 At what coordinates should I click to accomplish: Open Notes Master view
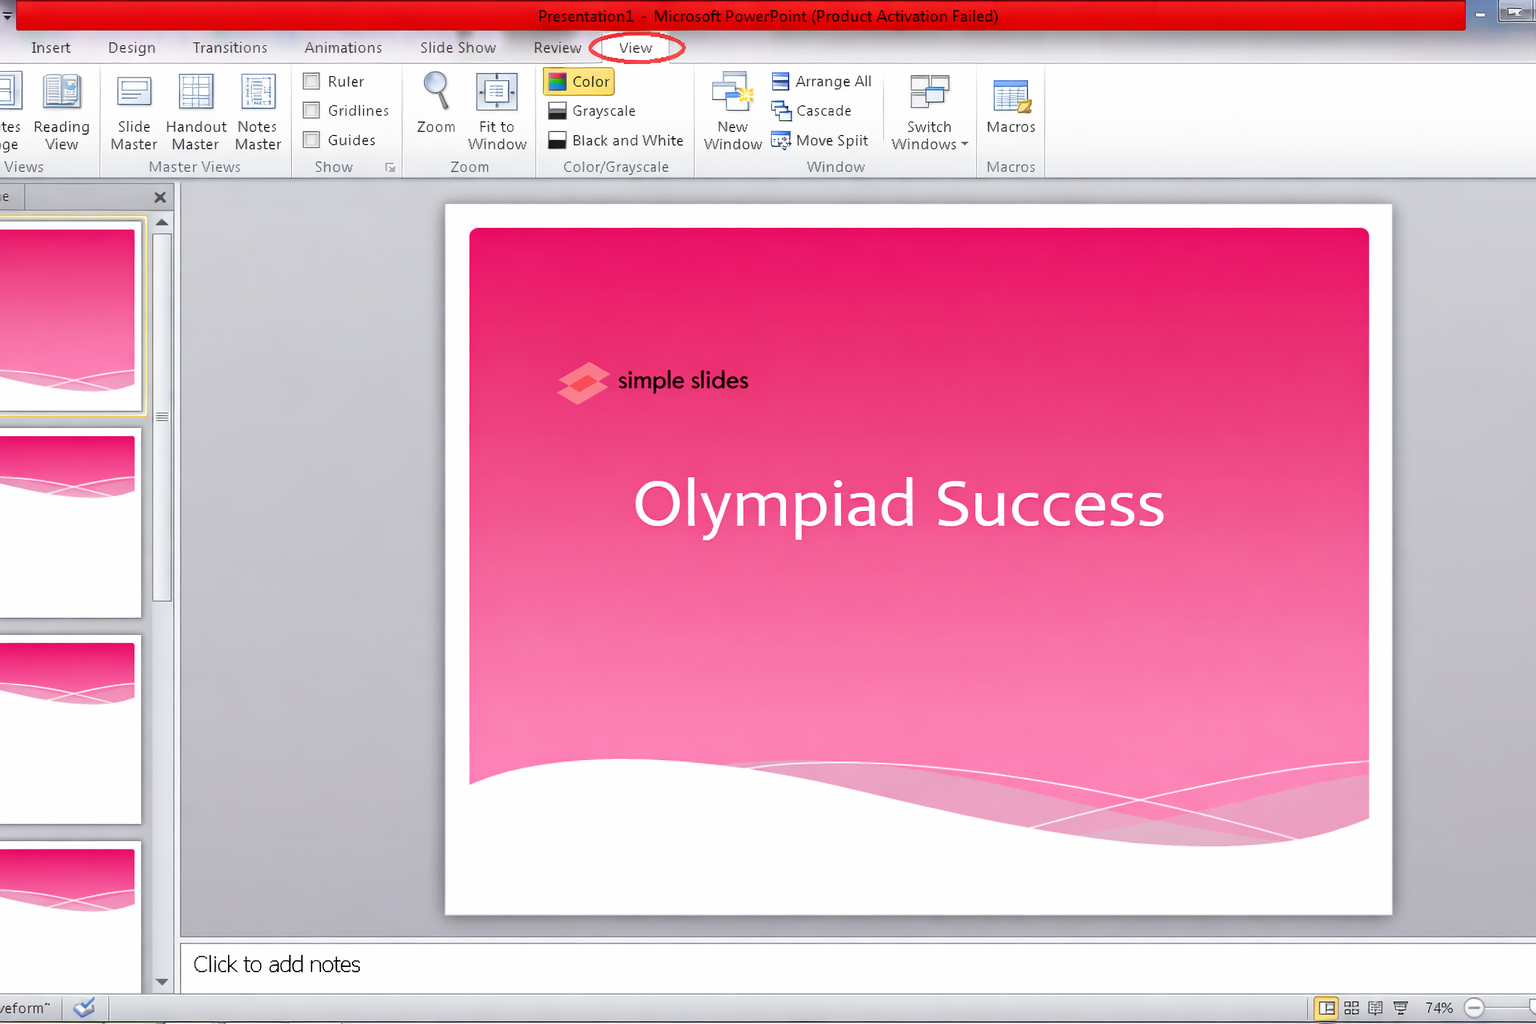pyautogui.click(x=258, y=112)
